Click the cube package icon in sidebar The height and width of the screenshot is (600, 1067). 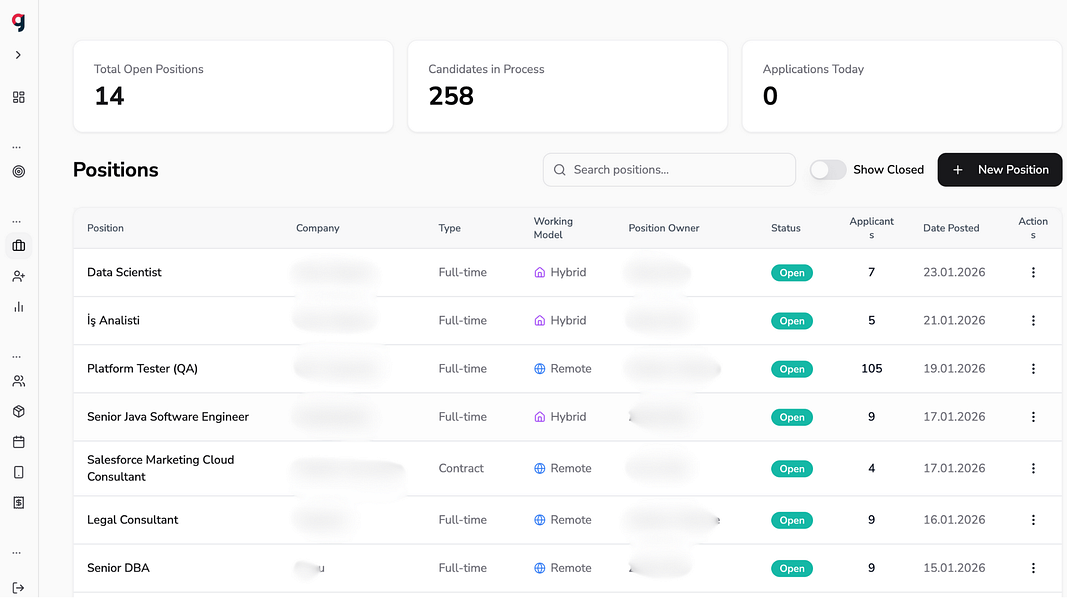point(18,411)
